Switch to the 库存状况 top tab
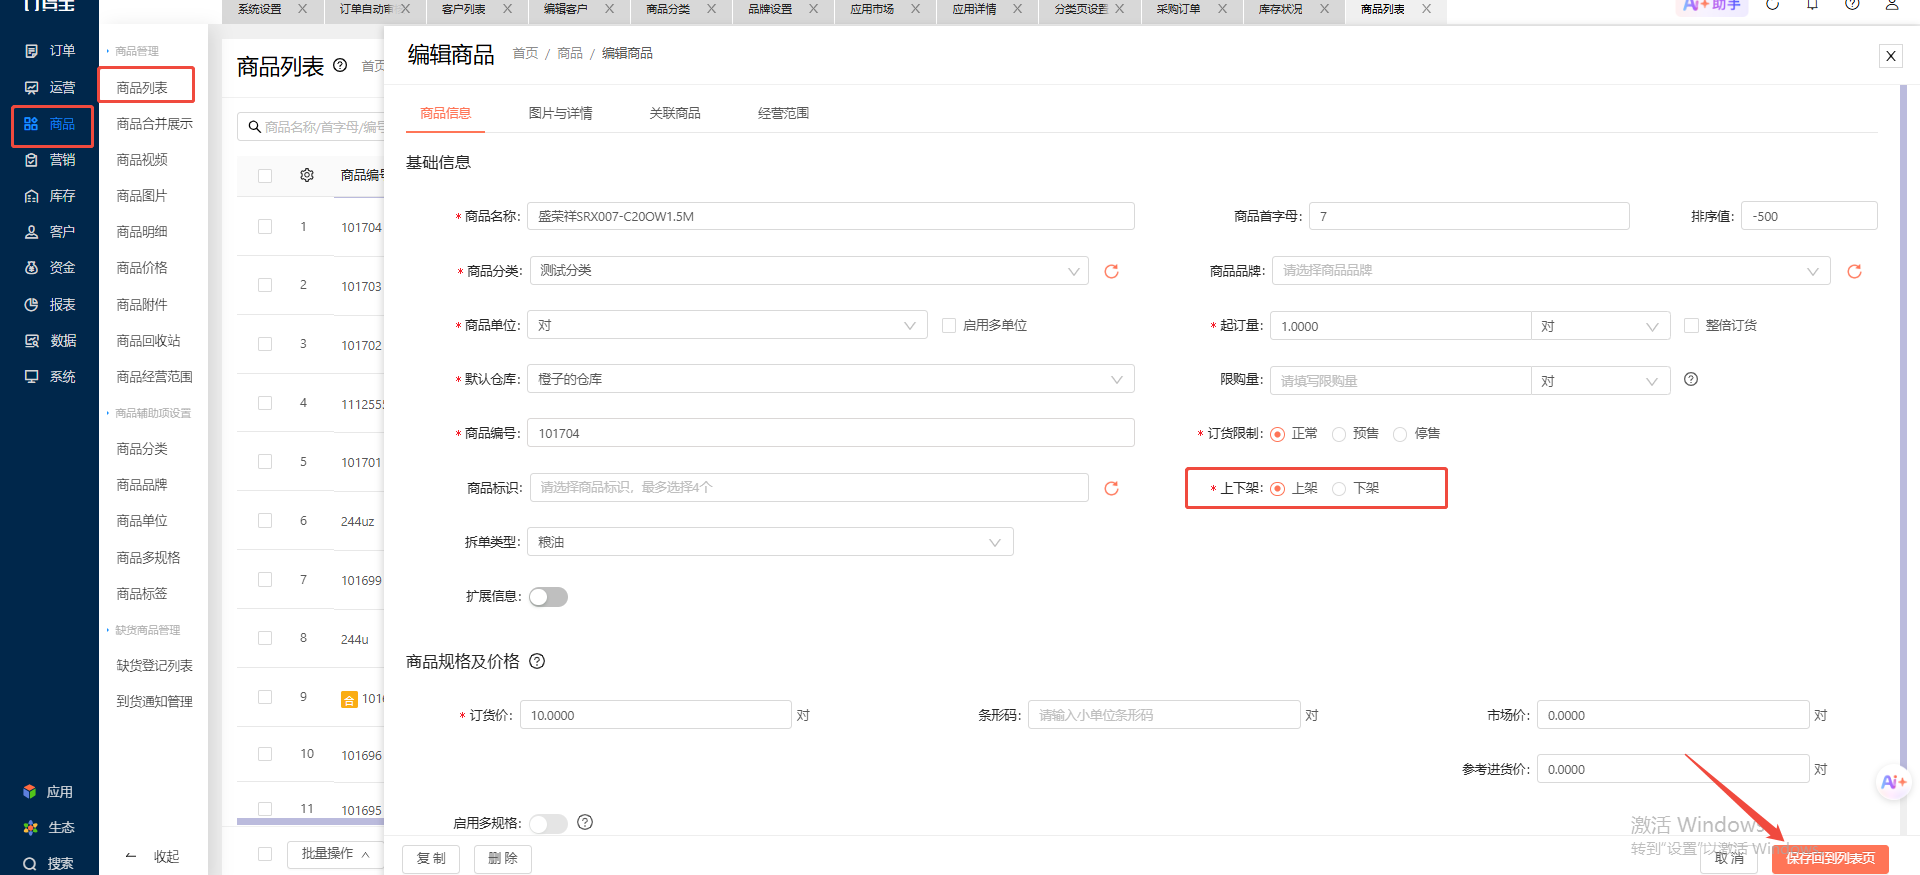 1280,9
